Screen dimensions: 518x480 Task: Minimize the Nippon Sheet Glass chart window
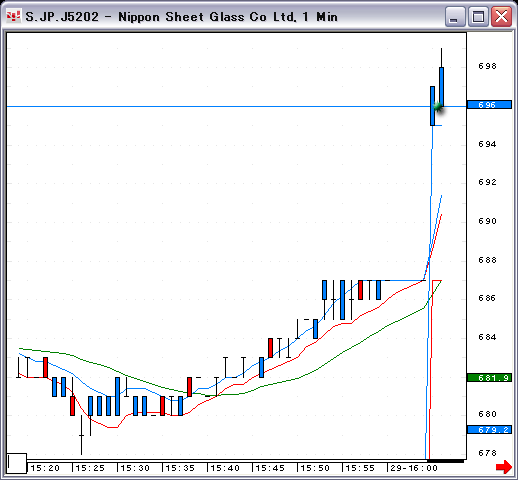455,16
